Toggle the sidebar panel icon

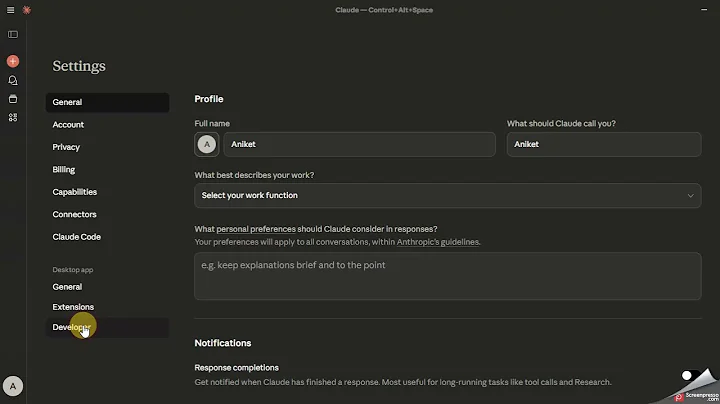coord(13,34)
